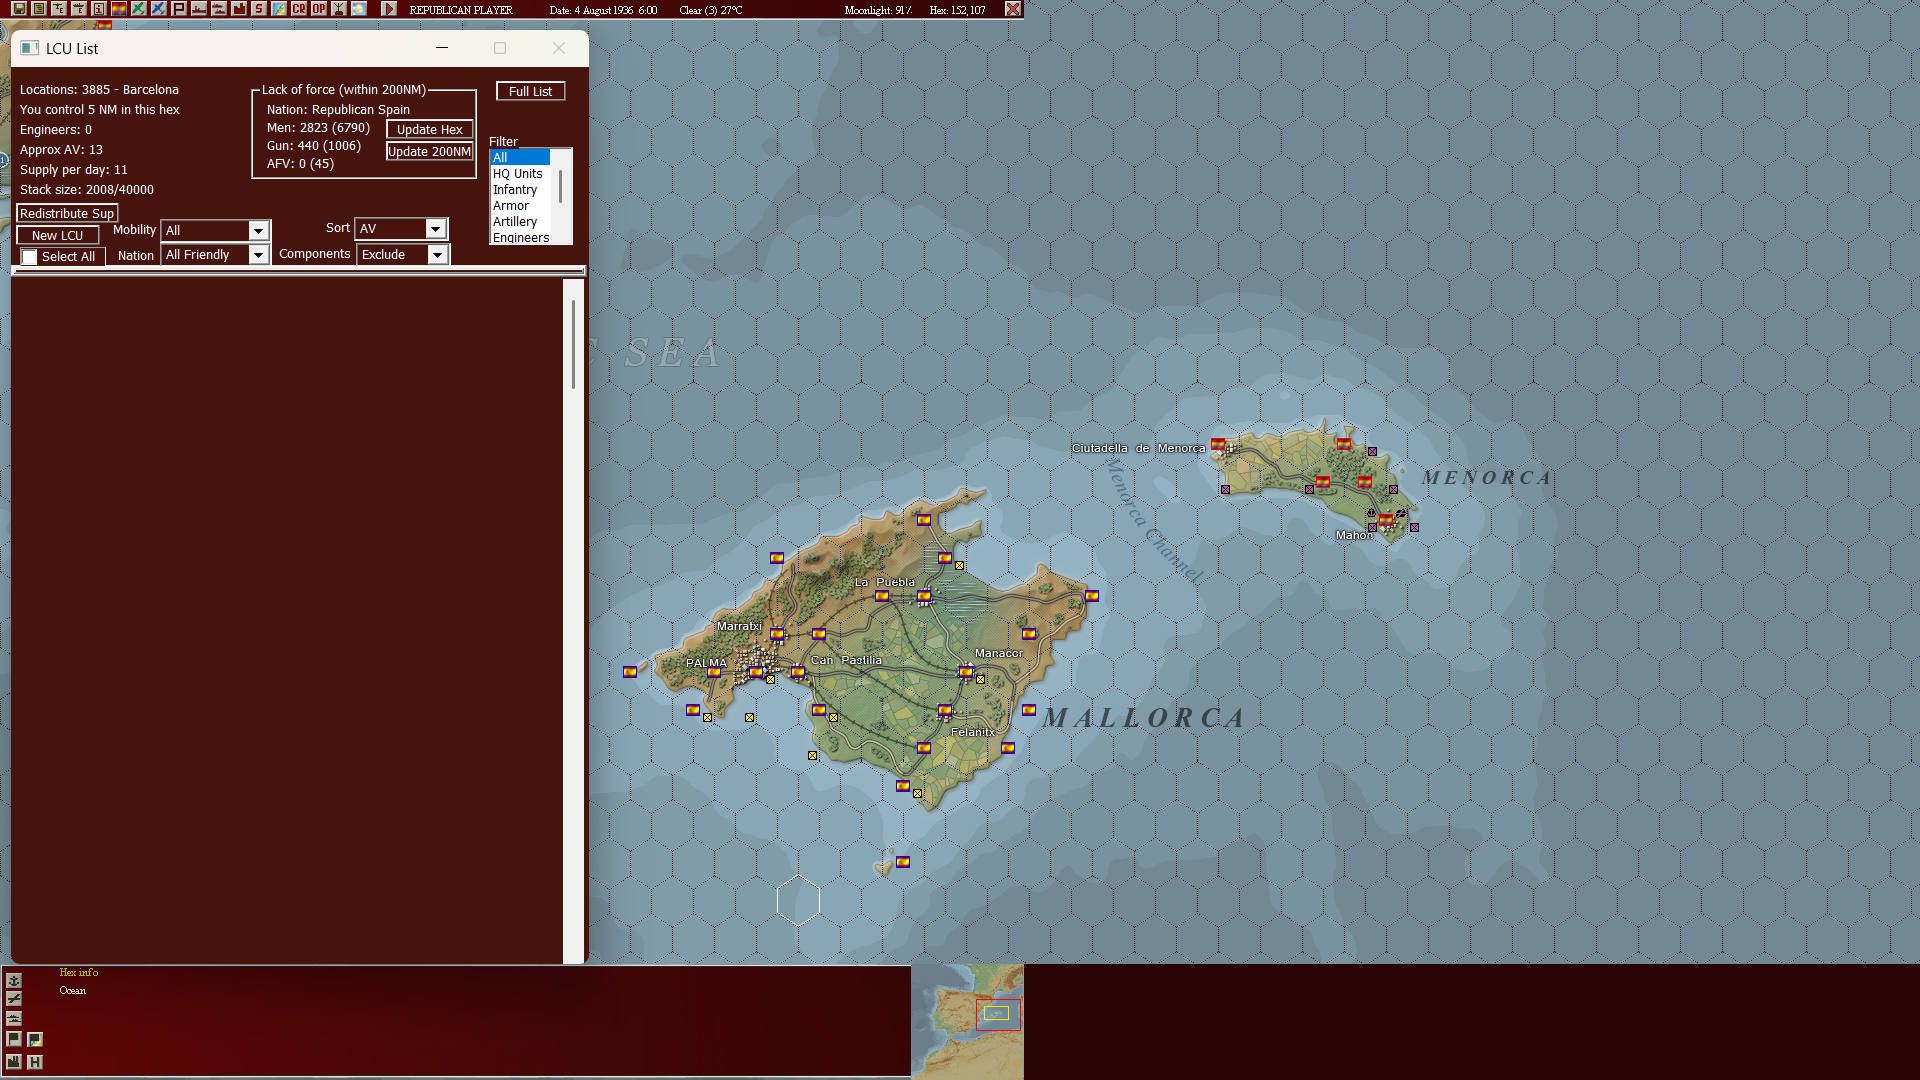This screenshot has width=1920, height=1080.
Task: Click the H hex icon in bottom-left panel
Action: tap(35, 1062)
